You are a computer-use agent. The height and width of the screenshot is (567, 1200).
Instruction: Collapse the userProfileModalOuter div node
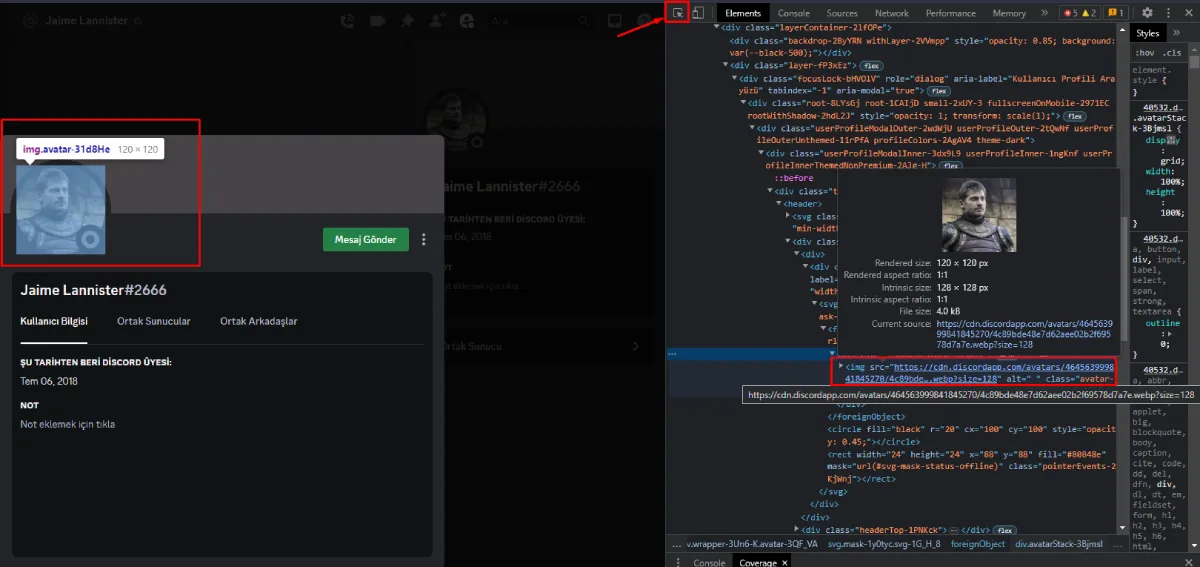coord(752,128)
